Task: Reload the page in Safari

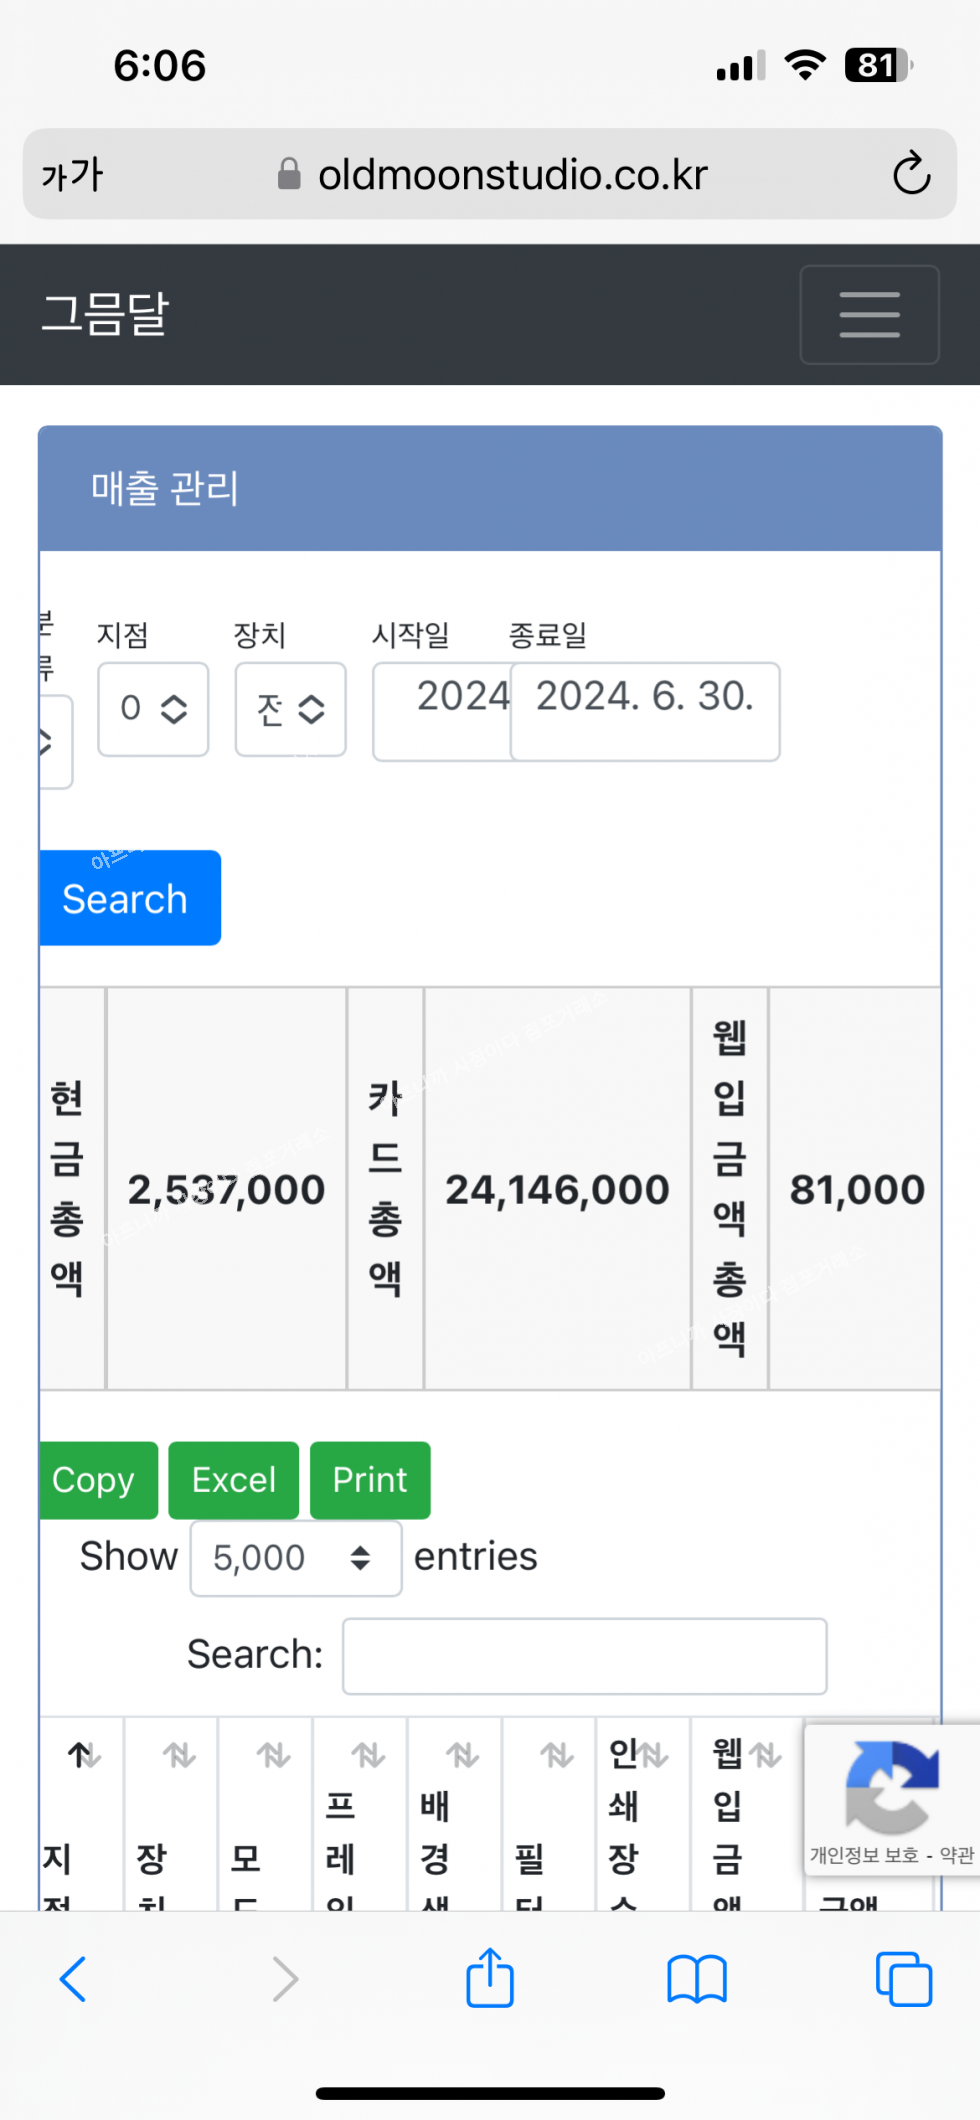Action: [x=911, y=174]
